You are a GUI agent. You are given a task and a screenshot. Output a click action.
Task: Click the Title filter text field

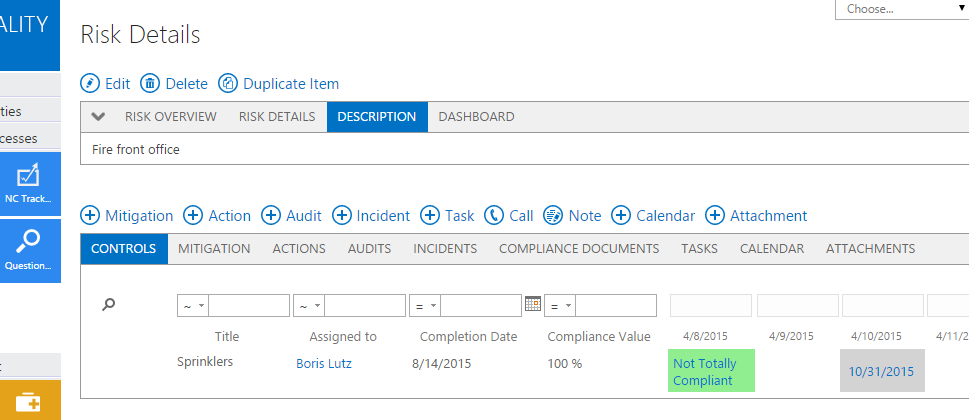click(249, 306)
